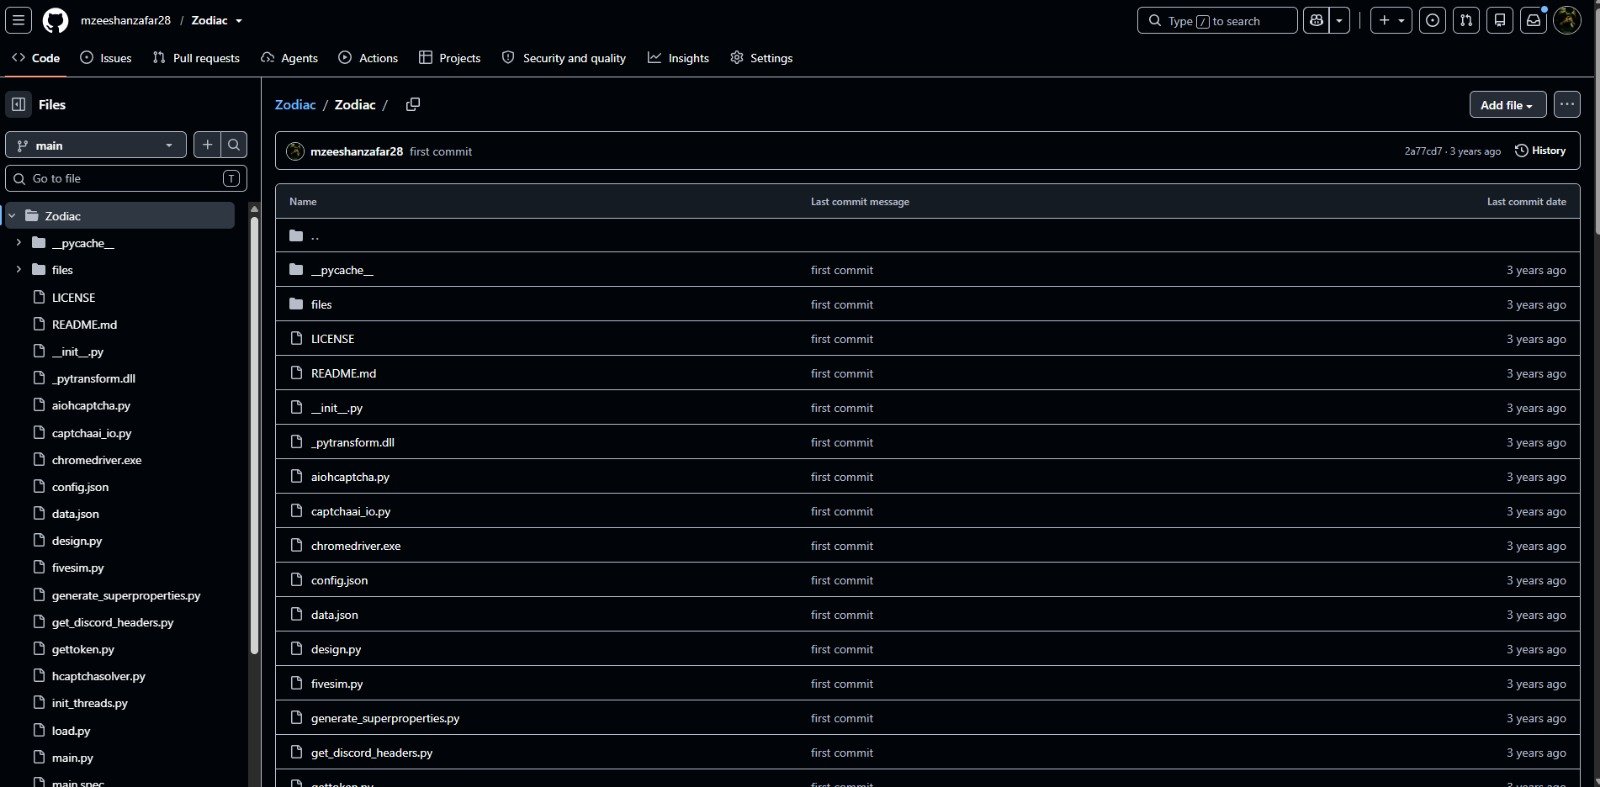Open Copilot chat icon in header
Image resolution: width=1600 pixels, height=787 pixels.
click(x=1316, y=20)
